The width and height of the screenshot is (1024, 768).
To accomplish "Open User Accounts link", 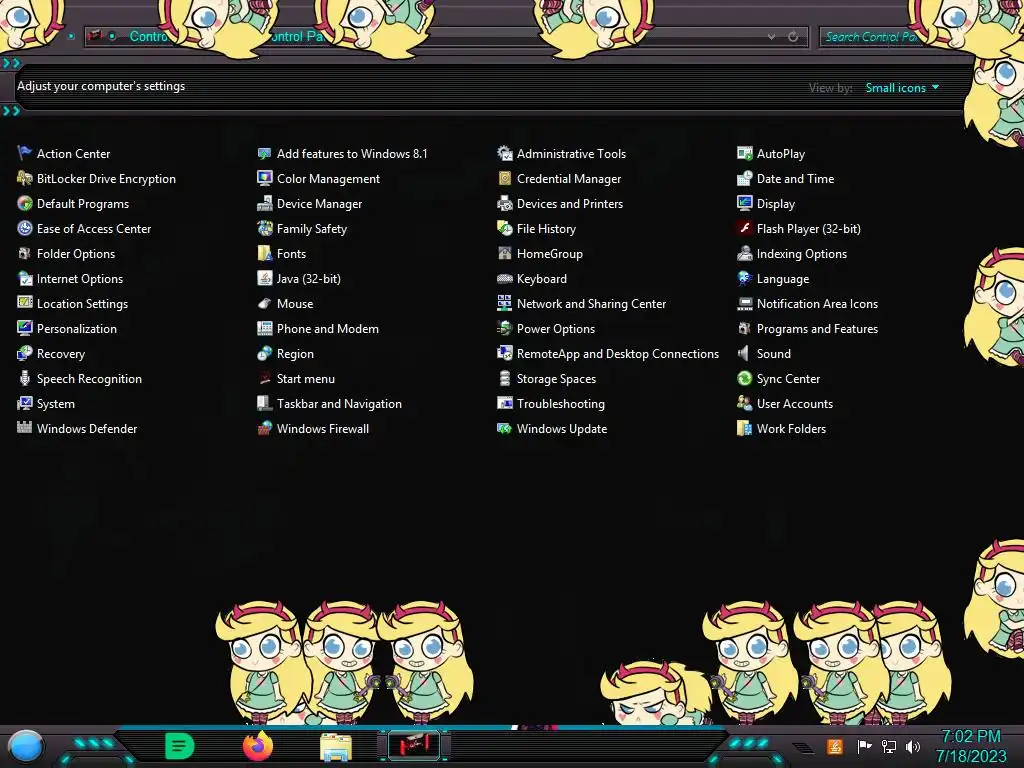I will (795, 404).
